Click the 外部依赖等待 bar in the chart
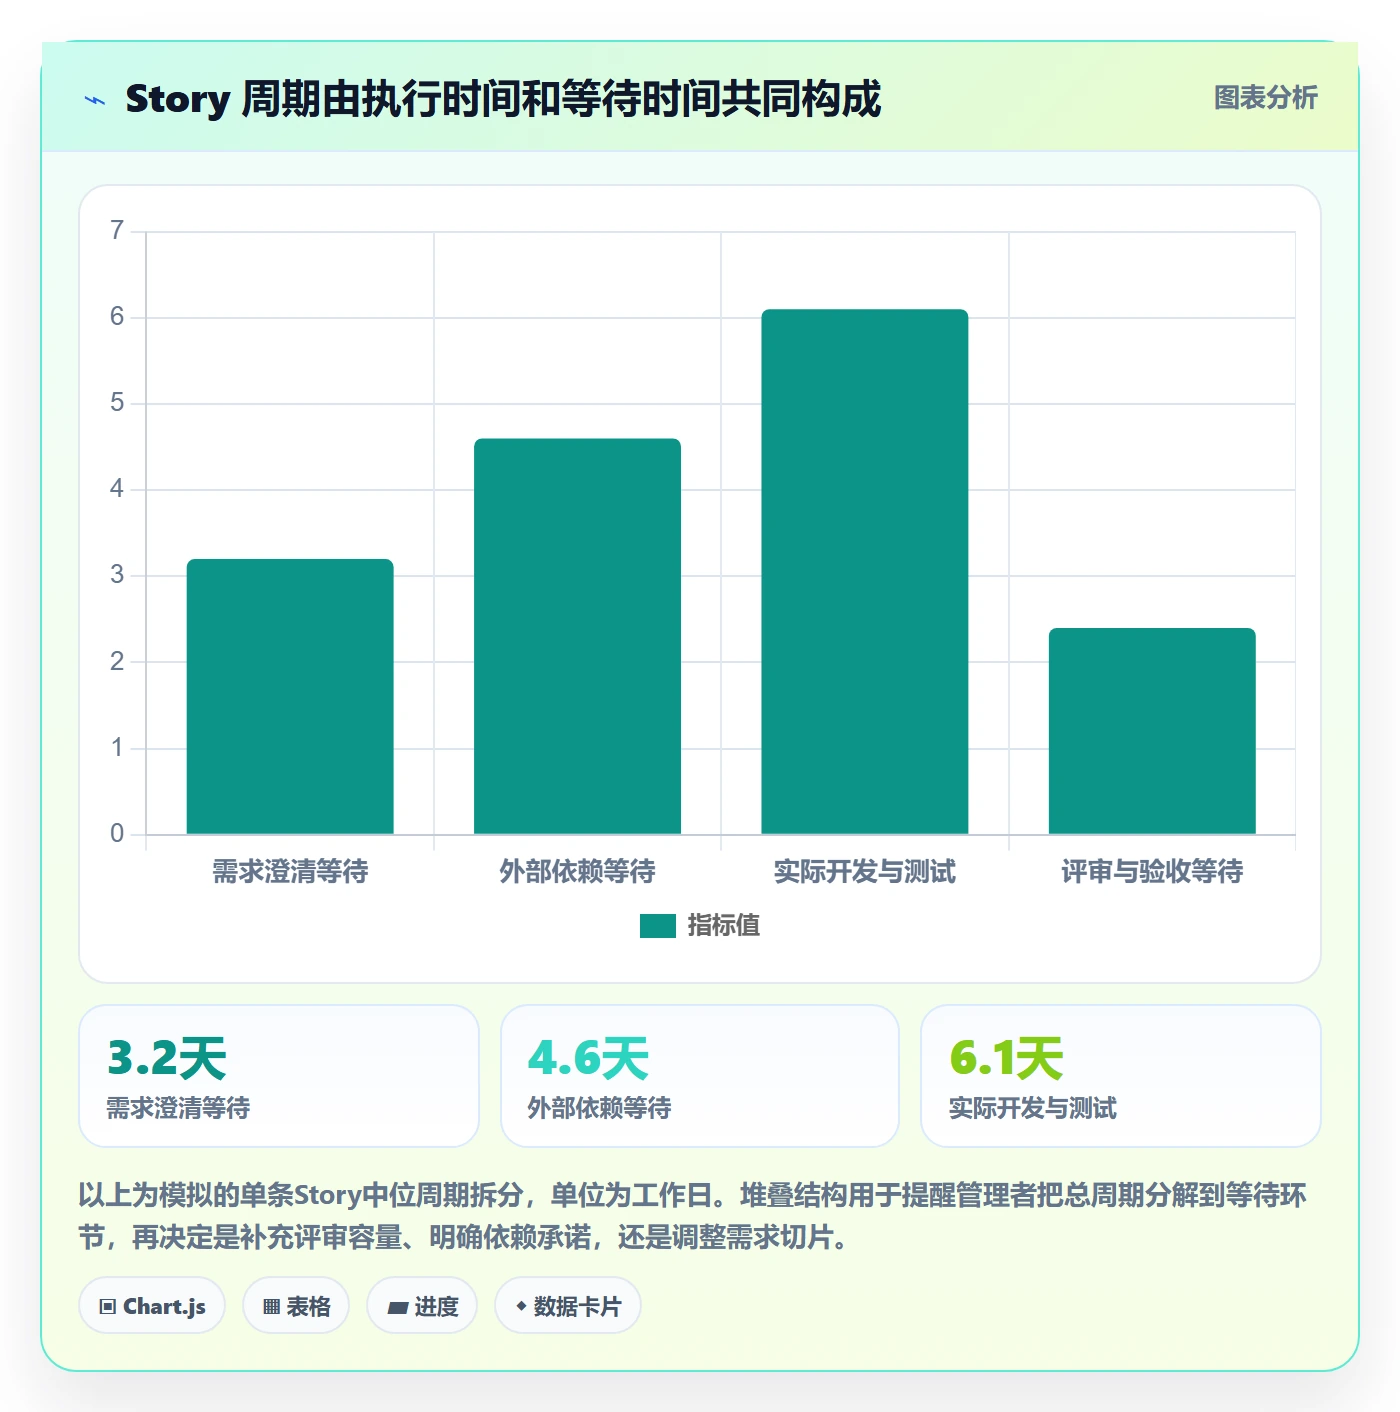 pos(577,636)
